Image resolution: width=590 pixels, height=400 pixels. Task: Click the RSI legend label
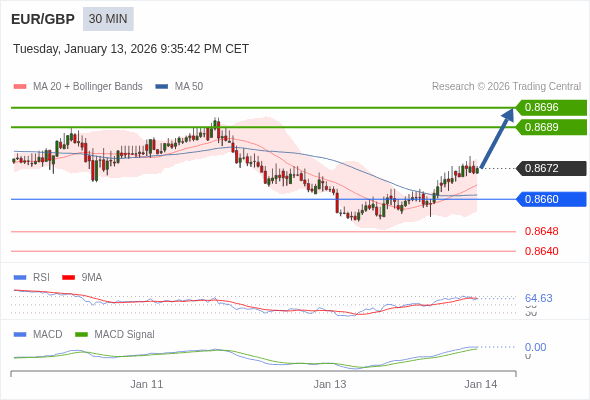click(41, 278)
